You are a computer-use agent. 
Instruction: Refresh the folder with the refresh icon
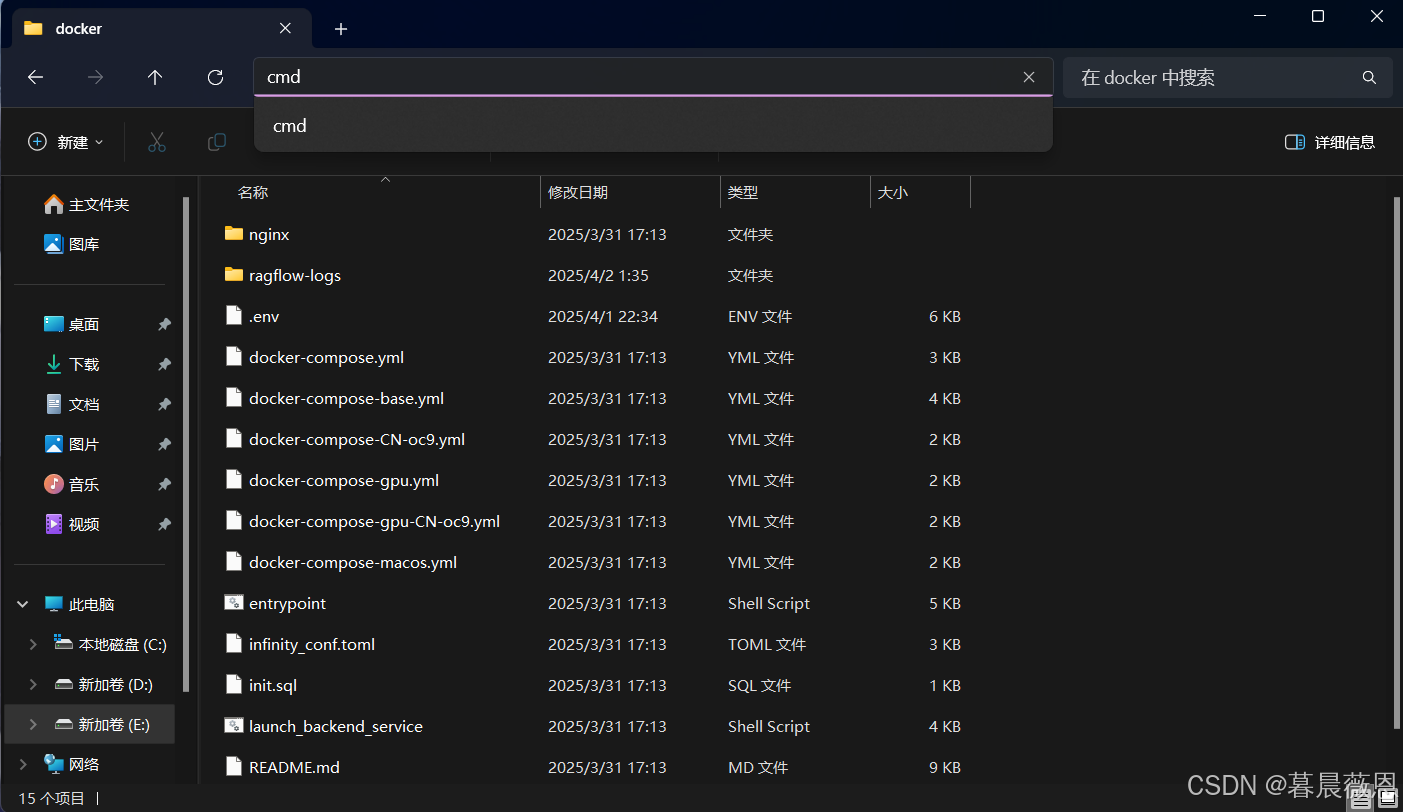tap(215, 77)
